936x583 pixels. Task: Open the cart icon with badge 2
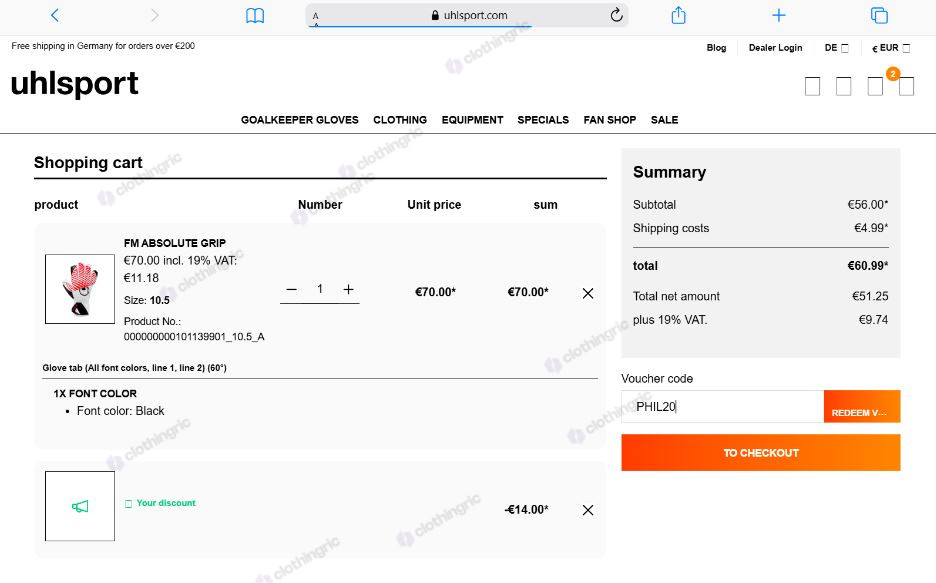tap(906, 85)
